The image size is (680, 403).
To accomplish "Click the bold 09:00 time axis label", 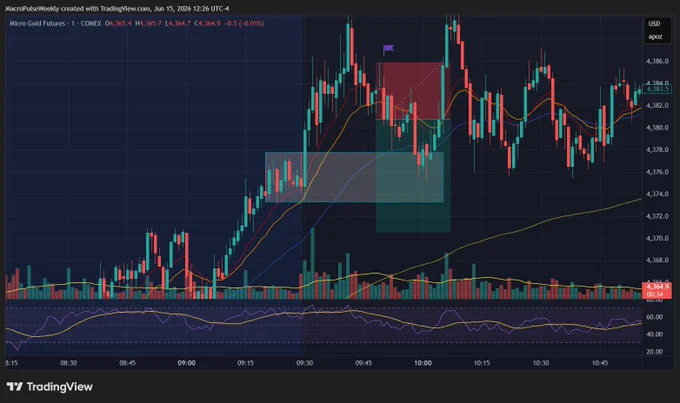I will click(x=186, y=363).
